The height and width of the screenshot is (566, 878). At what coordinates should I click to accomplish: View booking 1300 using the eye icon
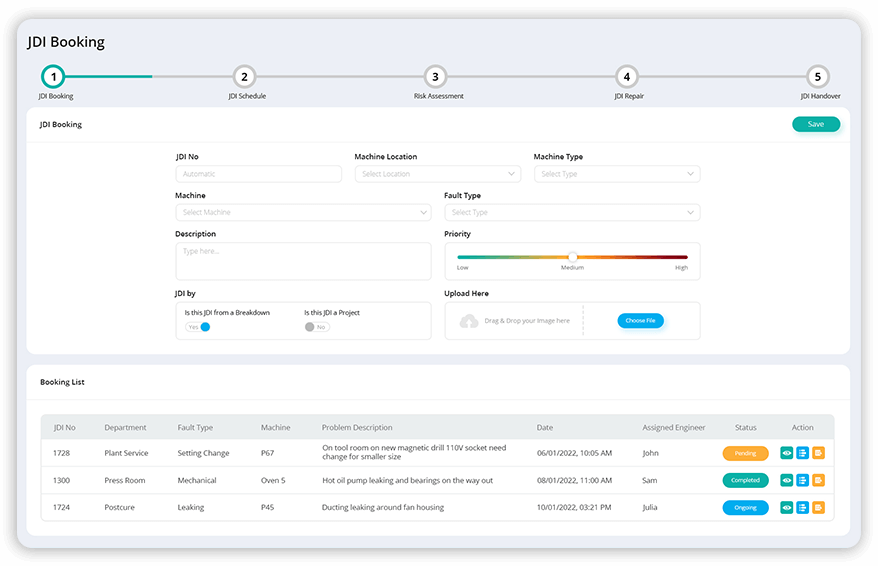(786, 480)
